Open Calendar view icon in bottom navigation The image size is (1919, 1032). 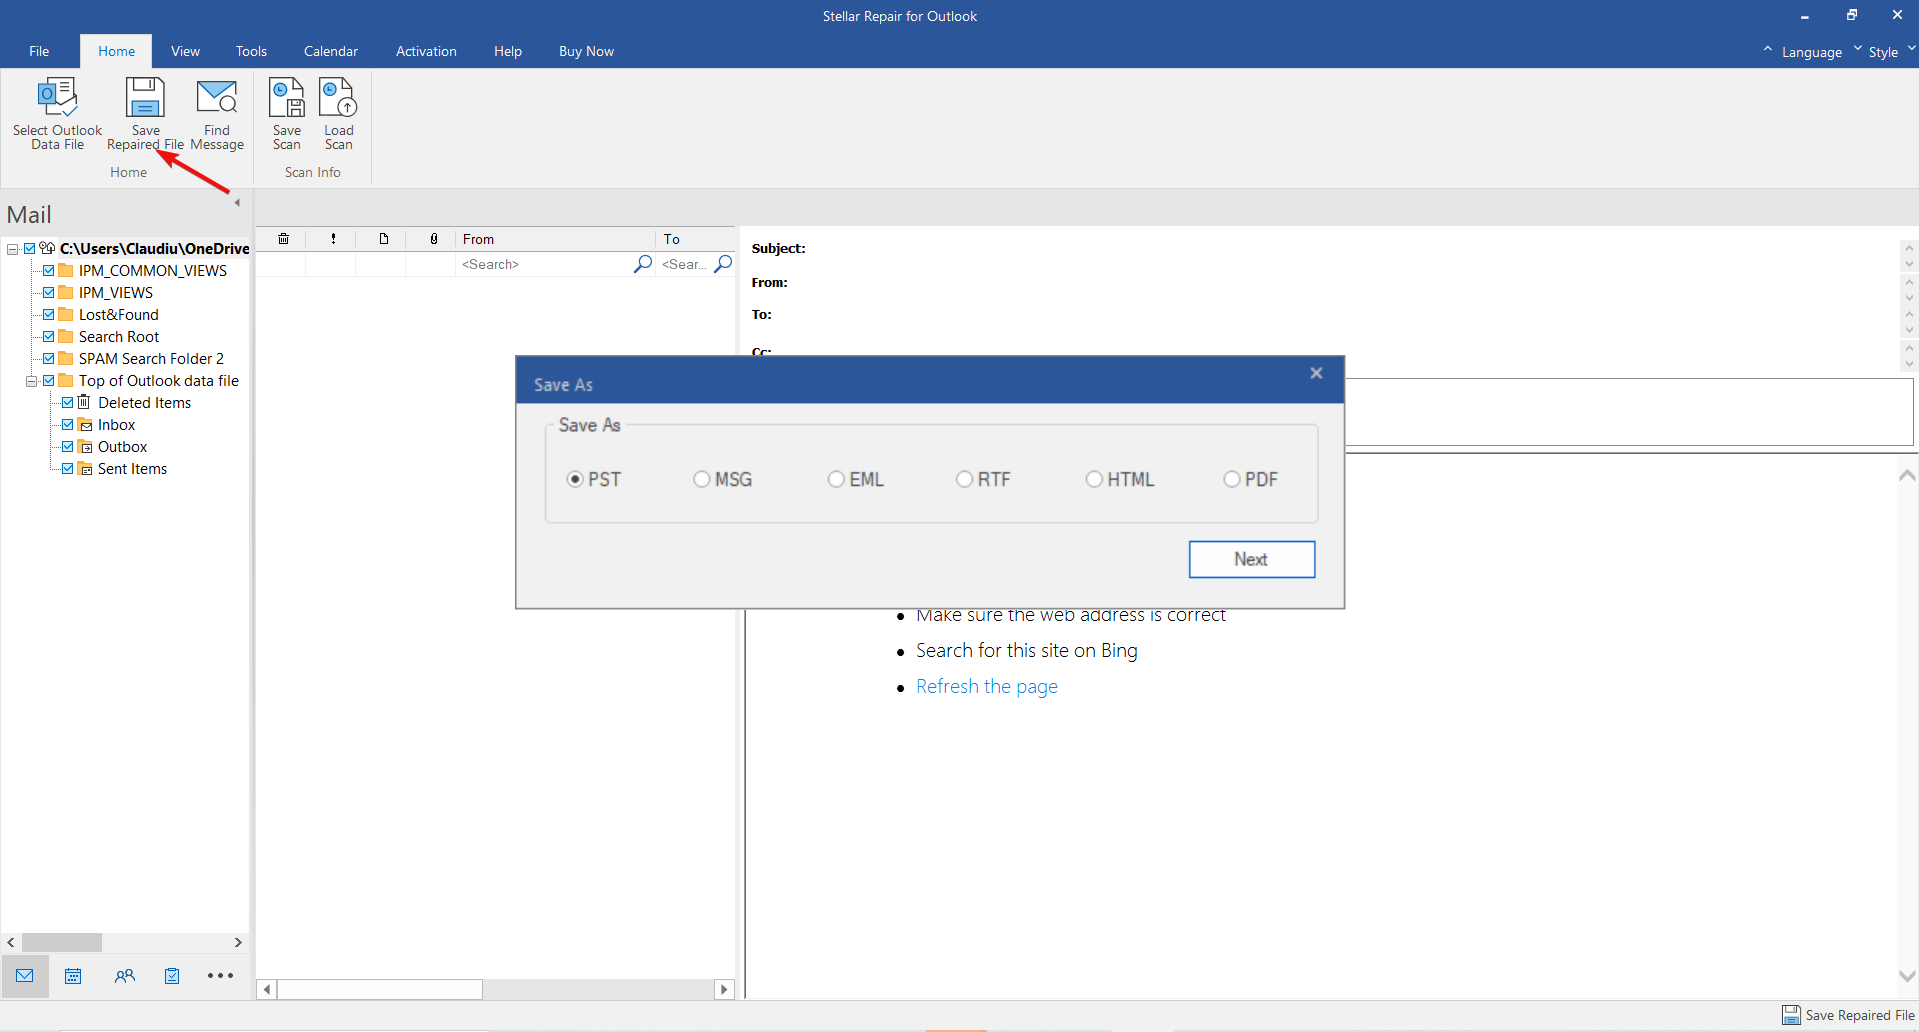point(73,976)
